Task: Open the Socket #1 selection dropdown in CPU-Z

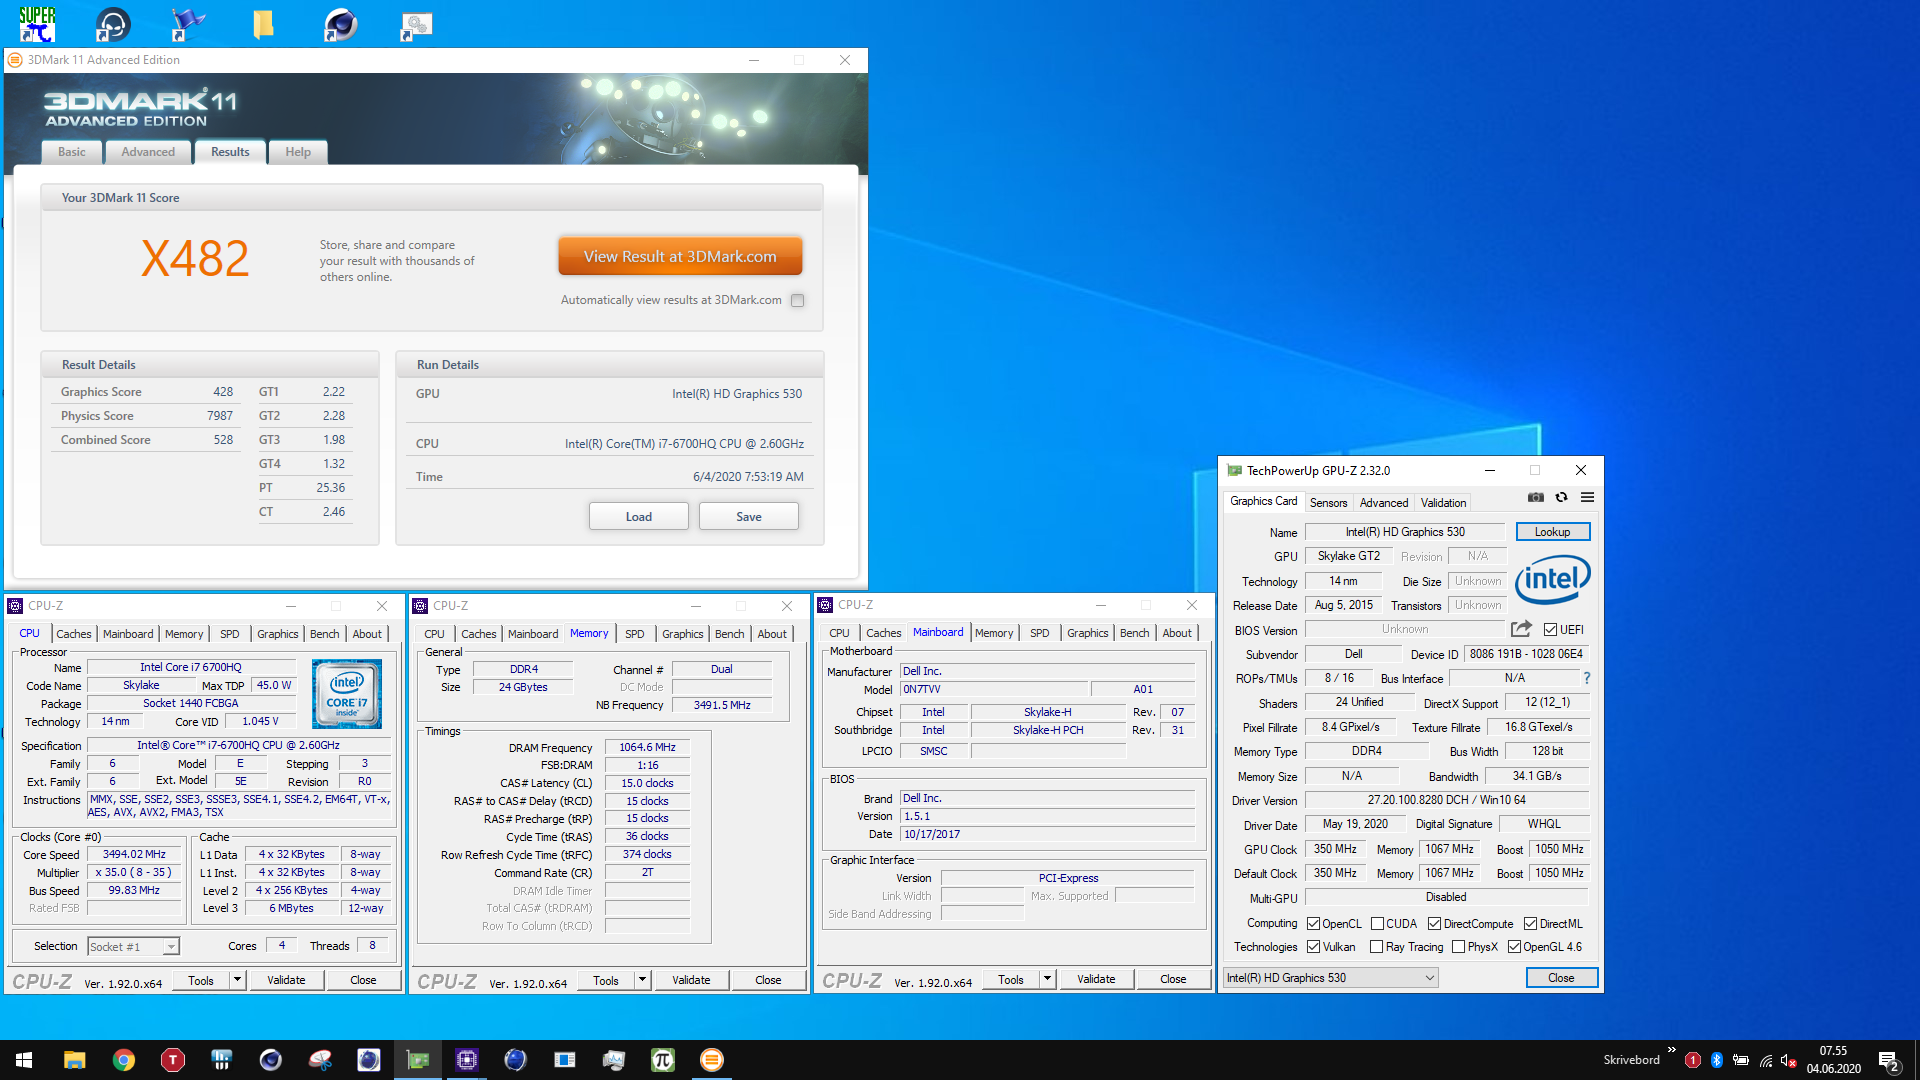Action: [x=132, y=946]
